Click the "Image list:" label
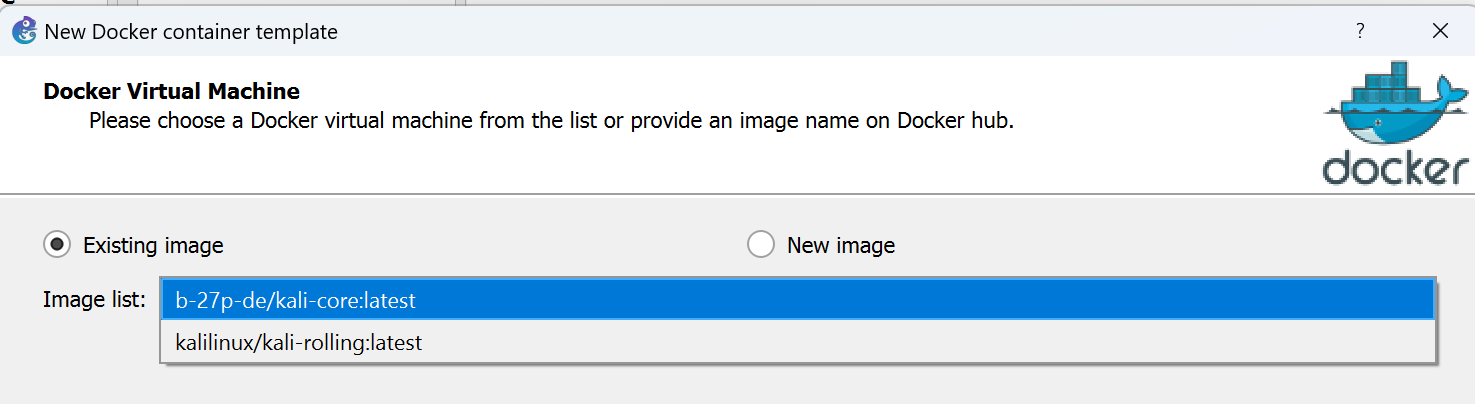This screenshot has height=404, width=1475. [95, 300]
